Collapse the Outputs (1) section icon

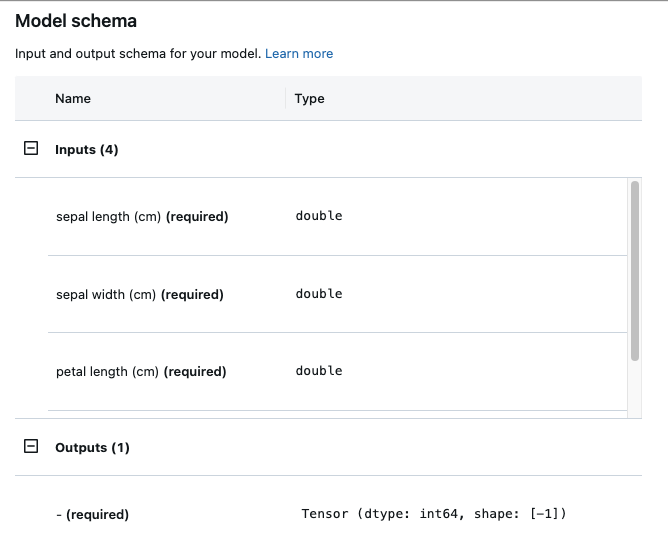tap(31, 447)
